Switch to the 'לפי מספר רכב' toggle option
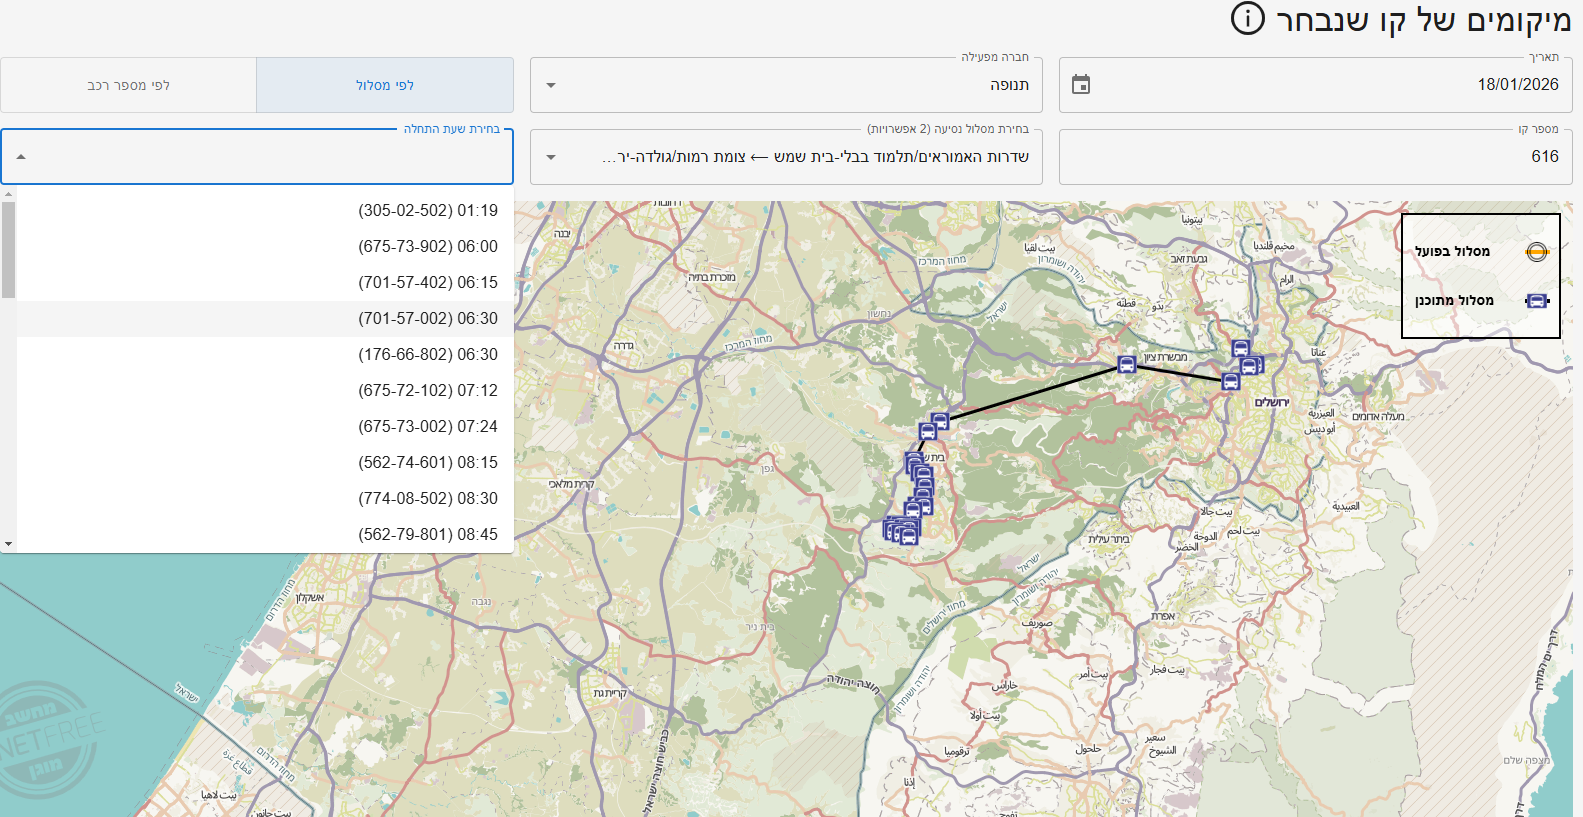 [x=129, y=85]
